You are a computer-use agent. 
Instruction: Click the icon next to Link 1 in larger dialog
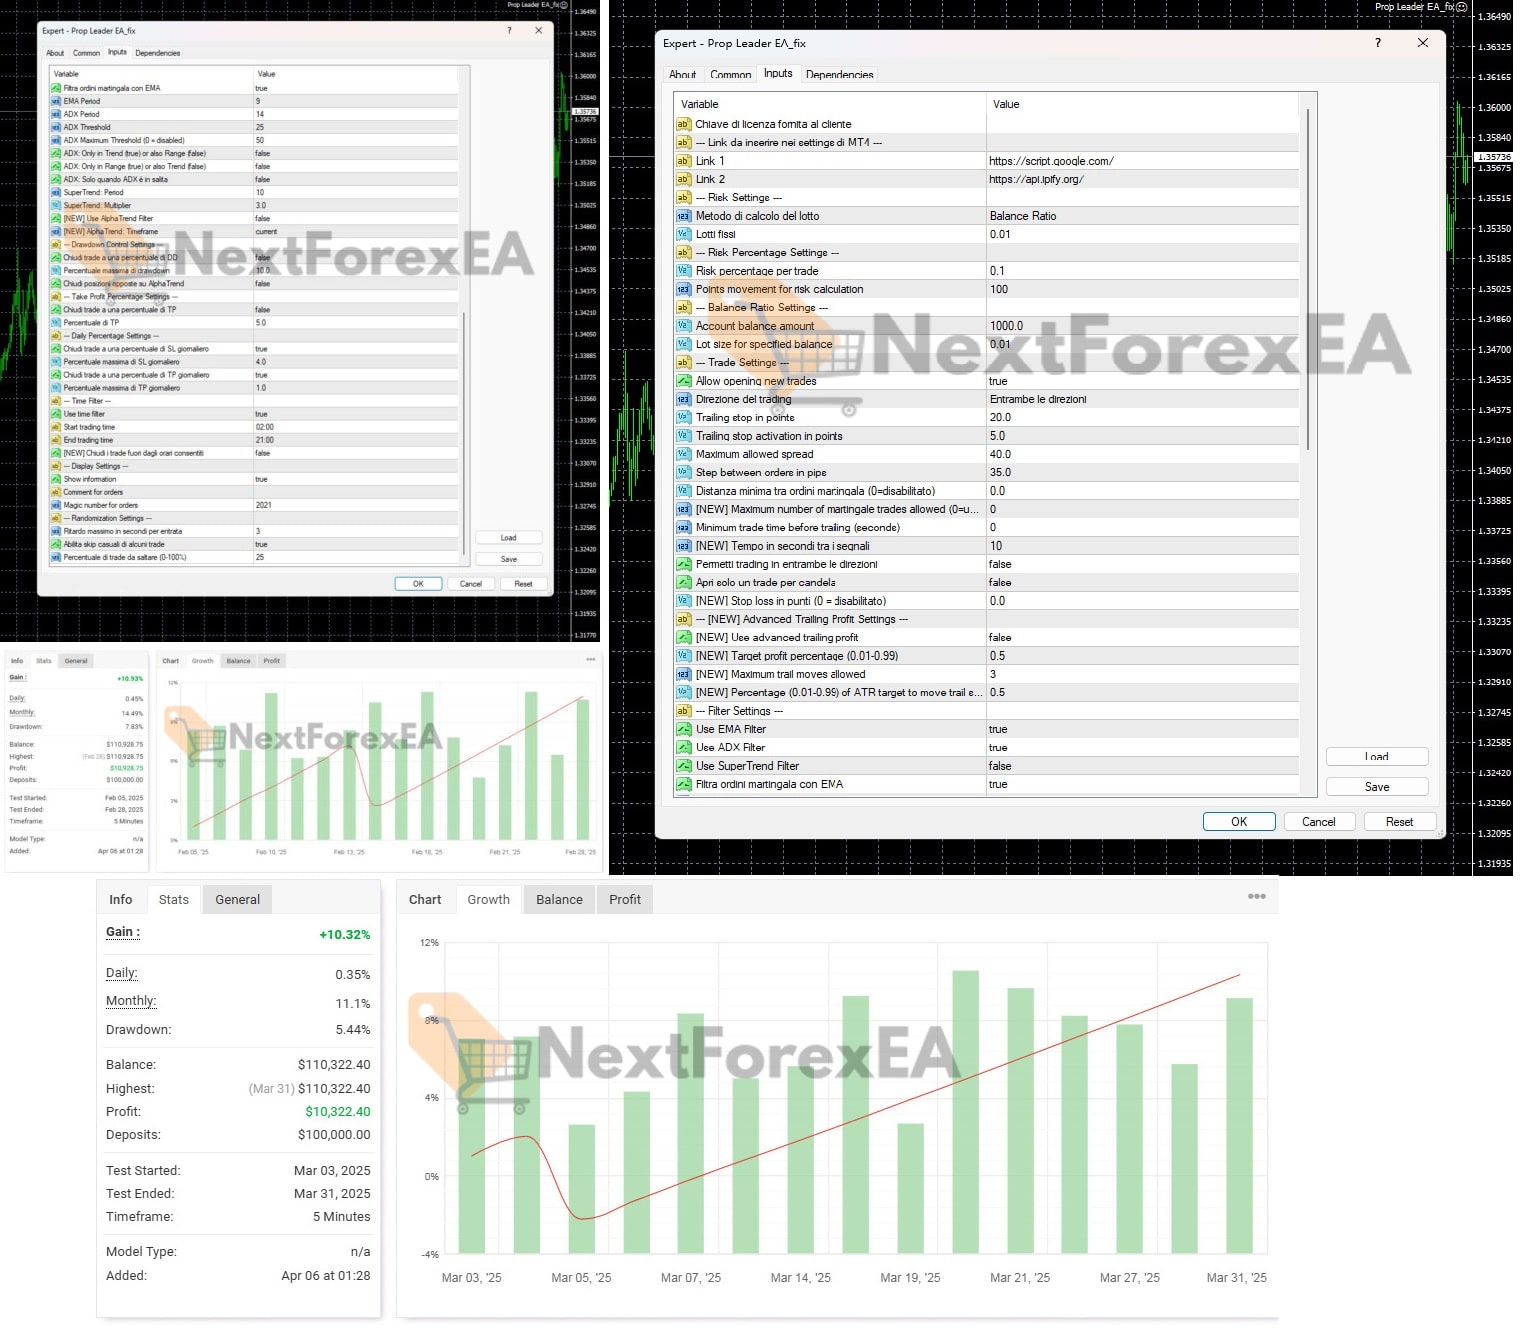[x=684, y=161]
